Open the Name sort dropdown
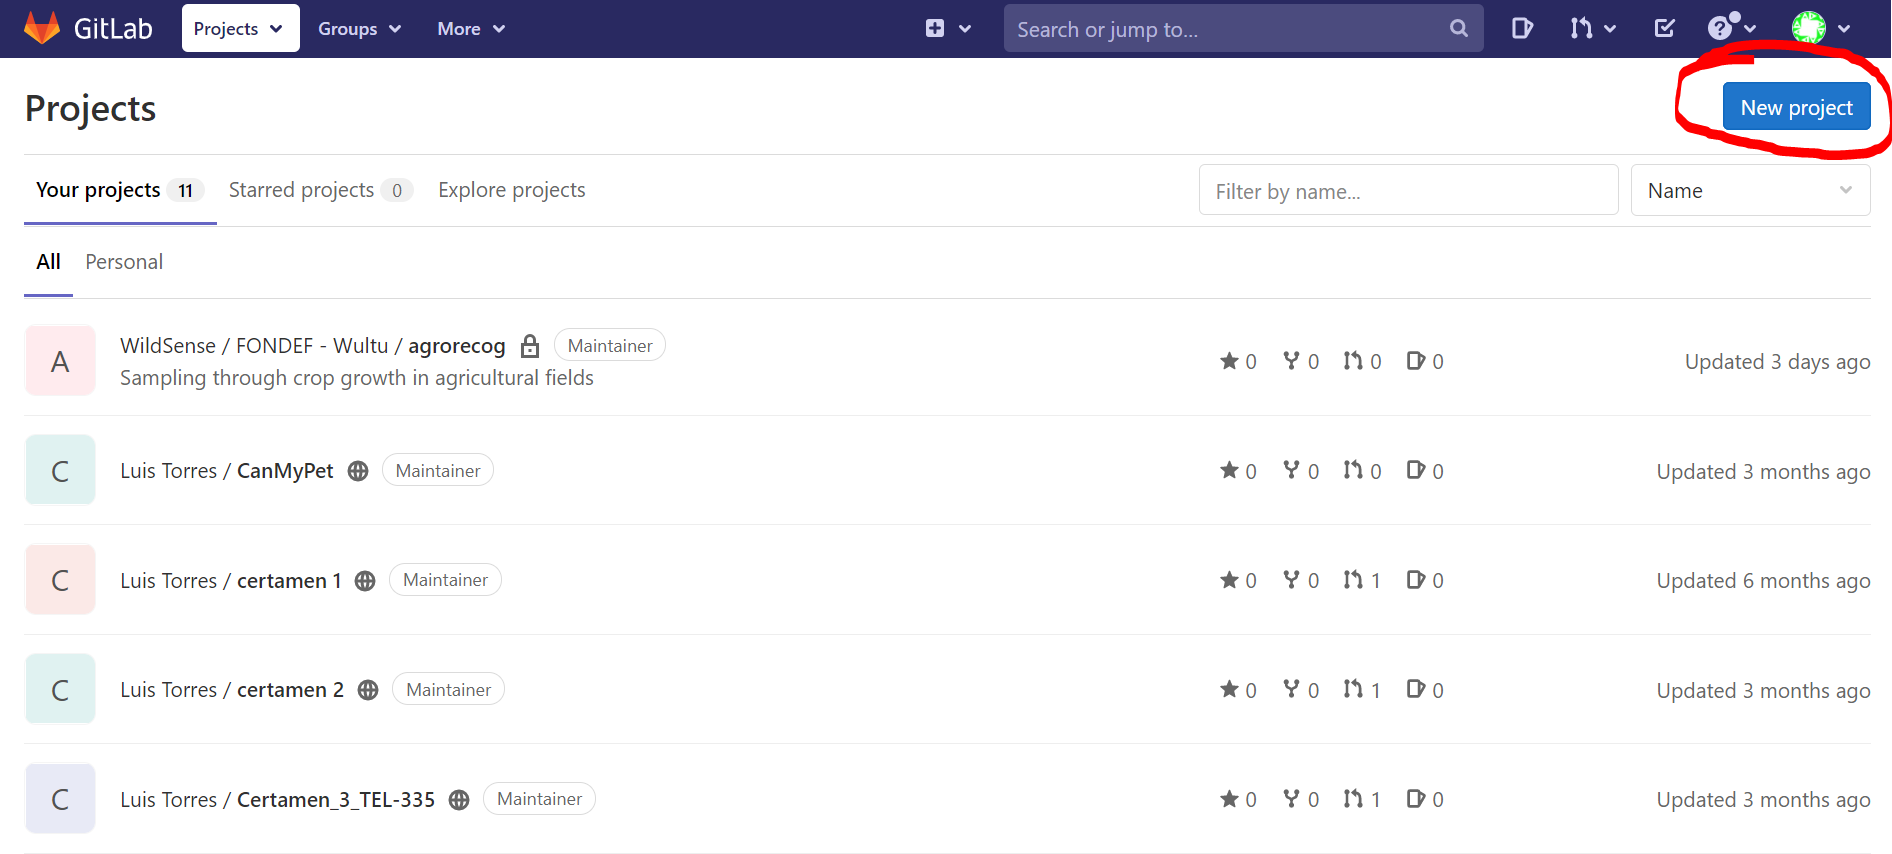Screen dimensions: 1892x854 1750,190
